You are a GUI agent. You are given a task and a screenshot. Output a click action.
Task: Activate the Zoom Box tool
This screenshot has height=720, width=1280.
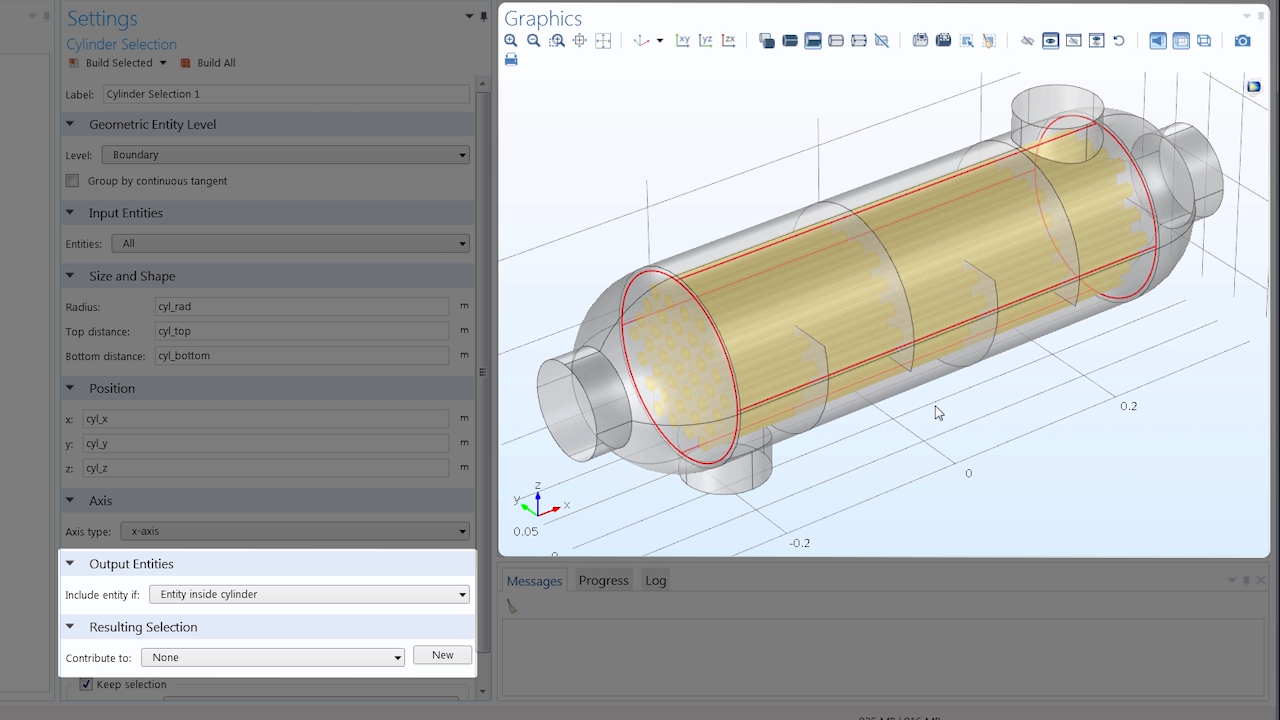pyautogui.click(x=557, y=41)
